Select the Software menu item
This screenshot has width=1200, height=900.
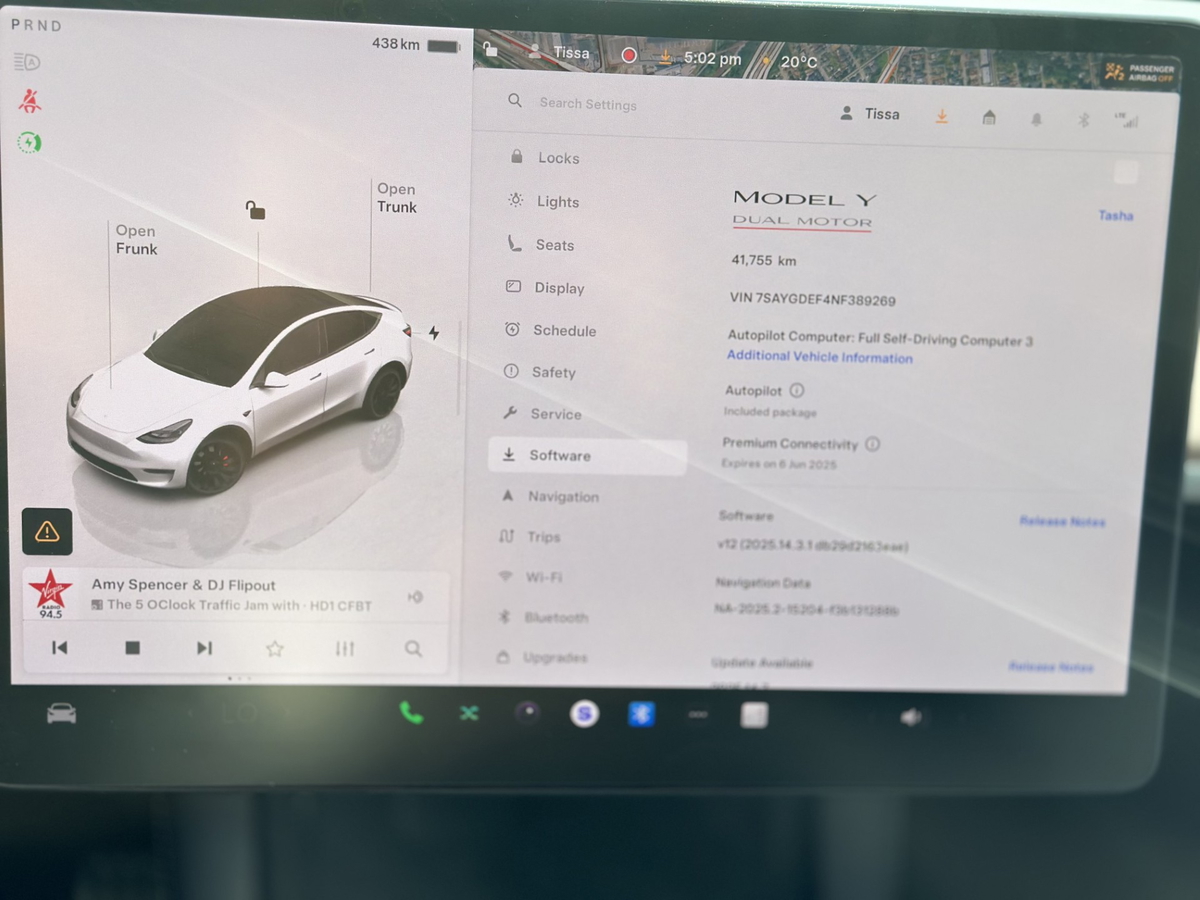[x=587, y=456]
